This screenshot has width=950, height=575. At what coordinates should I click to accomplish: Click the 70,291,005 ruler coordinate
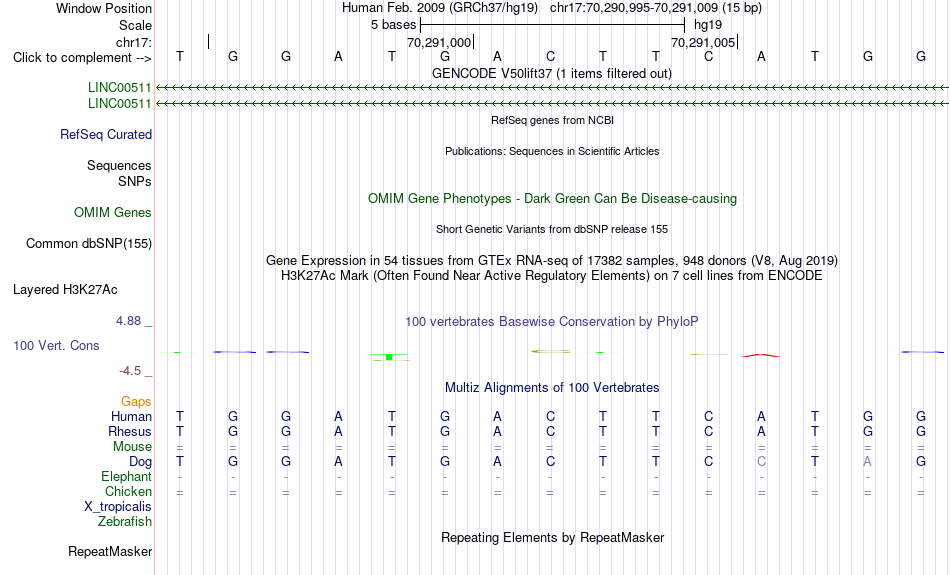click(703, 42)
